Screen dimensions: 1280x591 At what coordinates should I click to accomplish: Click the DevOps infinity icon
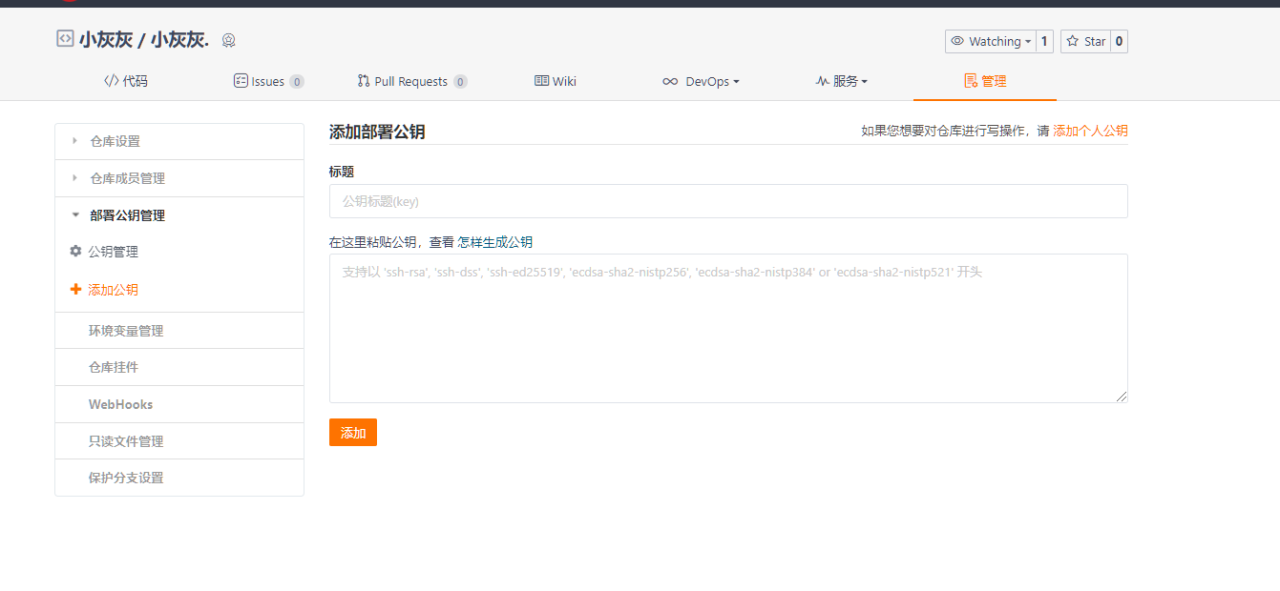(670, 81)
